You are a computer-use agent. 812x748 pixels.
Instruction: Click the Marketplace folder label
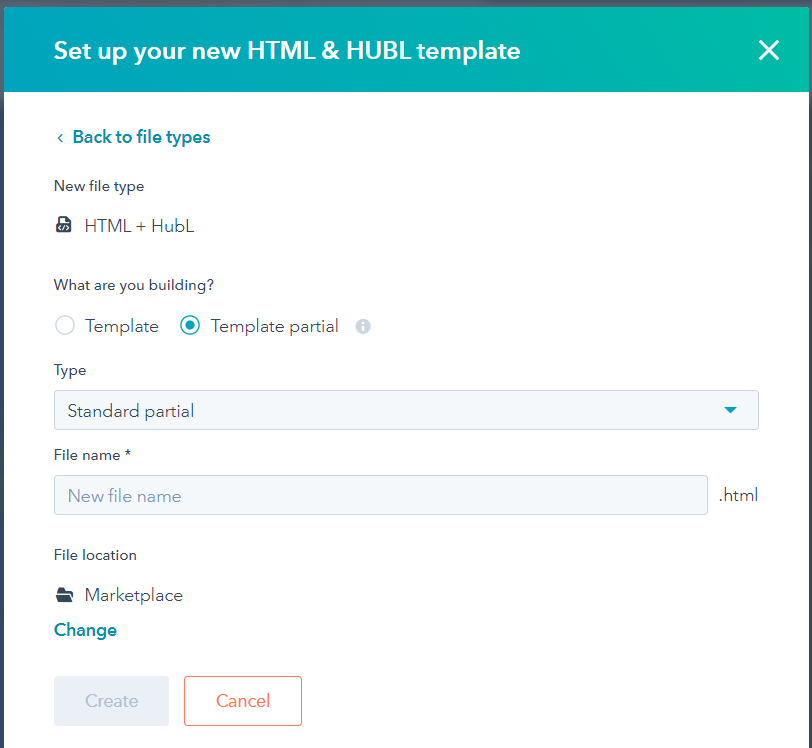pyautogui.click(x=133, y=594)
